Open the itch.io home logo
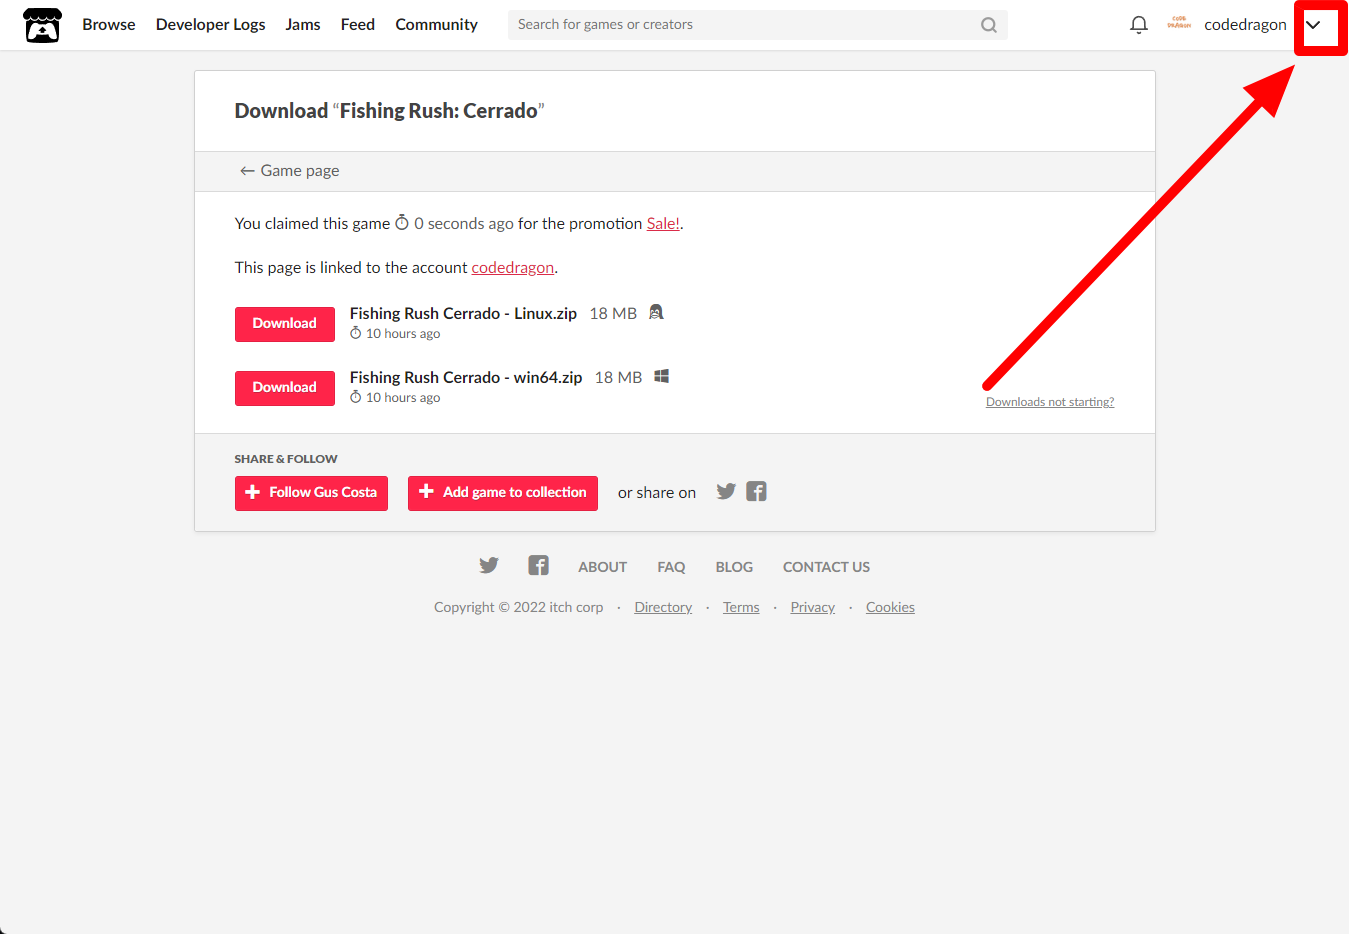This screenshot has height=934, width=1349. 42,25
